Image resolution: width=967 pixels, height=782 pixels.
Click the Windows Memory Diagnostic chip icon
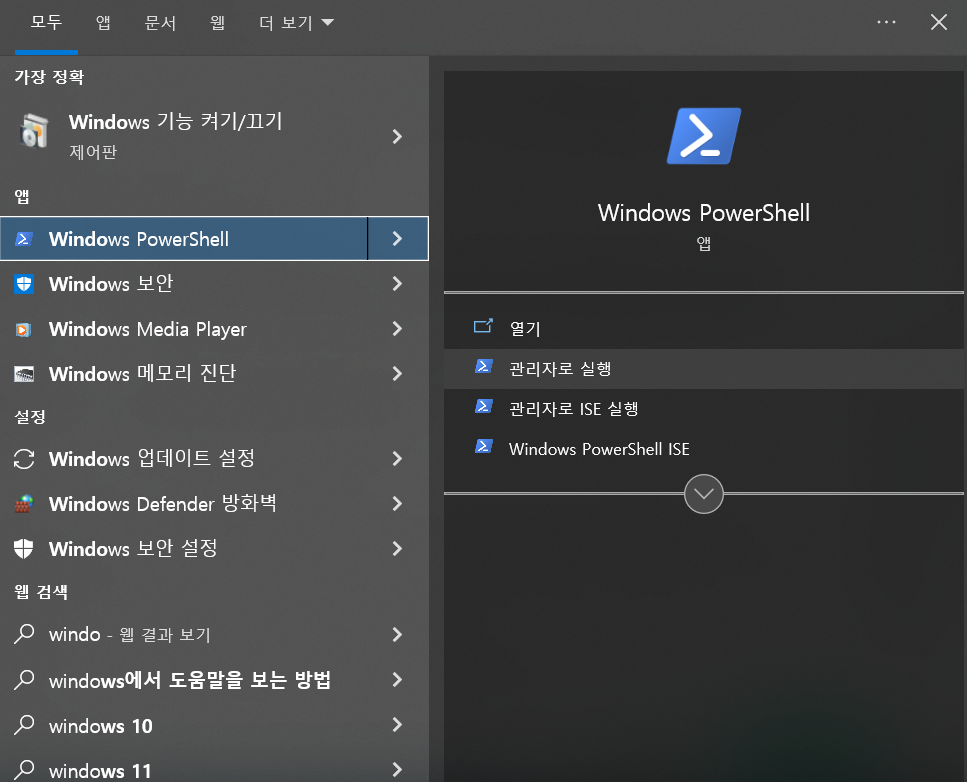pyautogui.click(x=23, y=374)
